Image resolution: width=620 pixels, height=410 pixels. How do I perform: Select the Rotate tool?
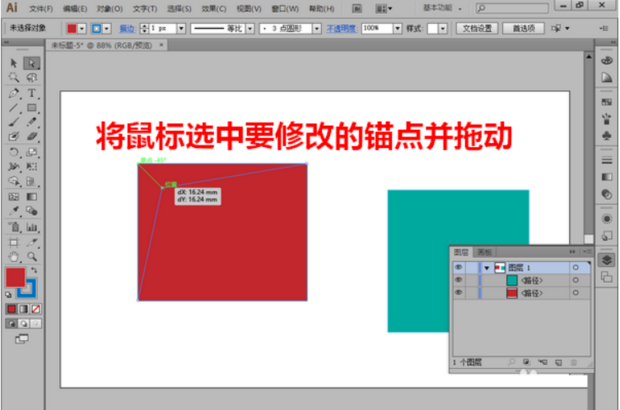[14, 152]
